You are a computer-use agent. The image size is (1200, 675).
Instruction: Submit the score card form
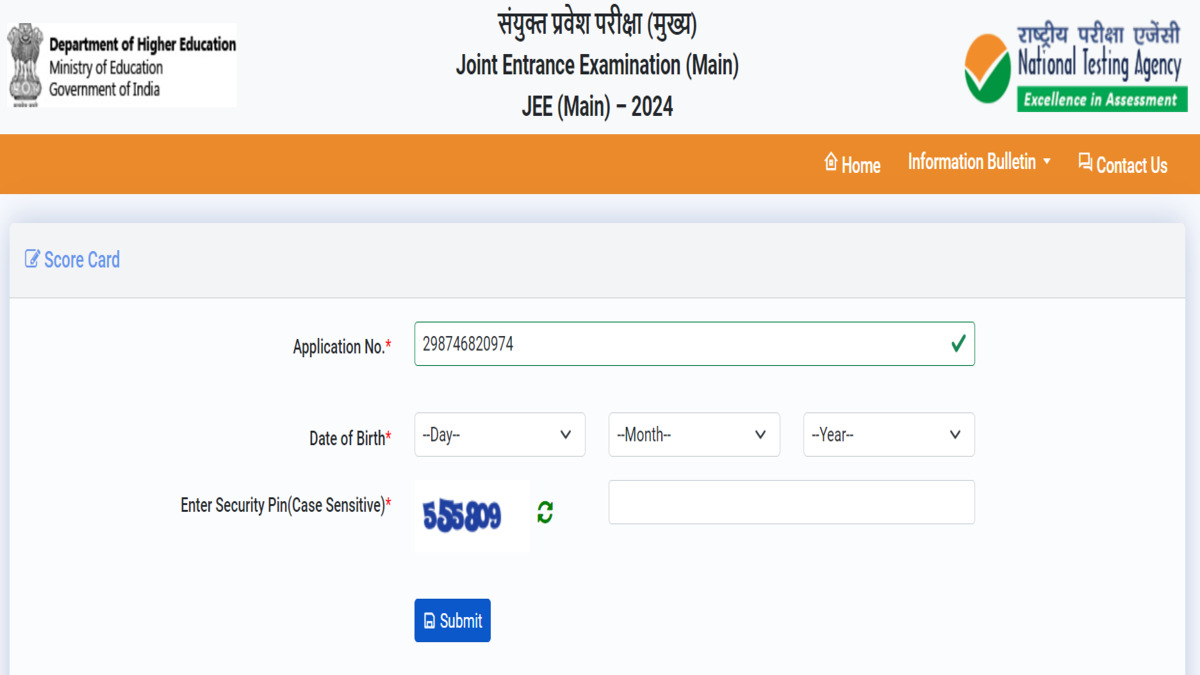452,620
